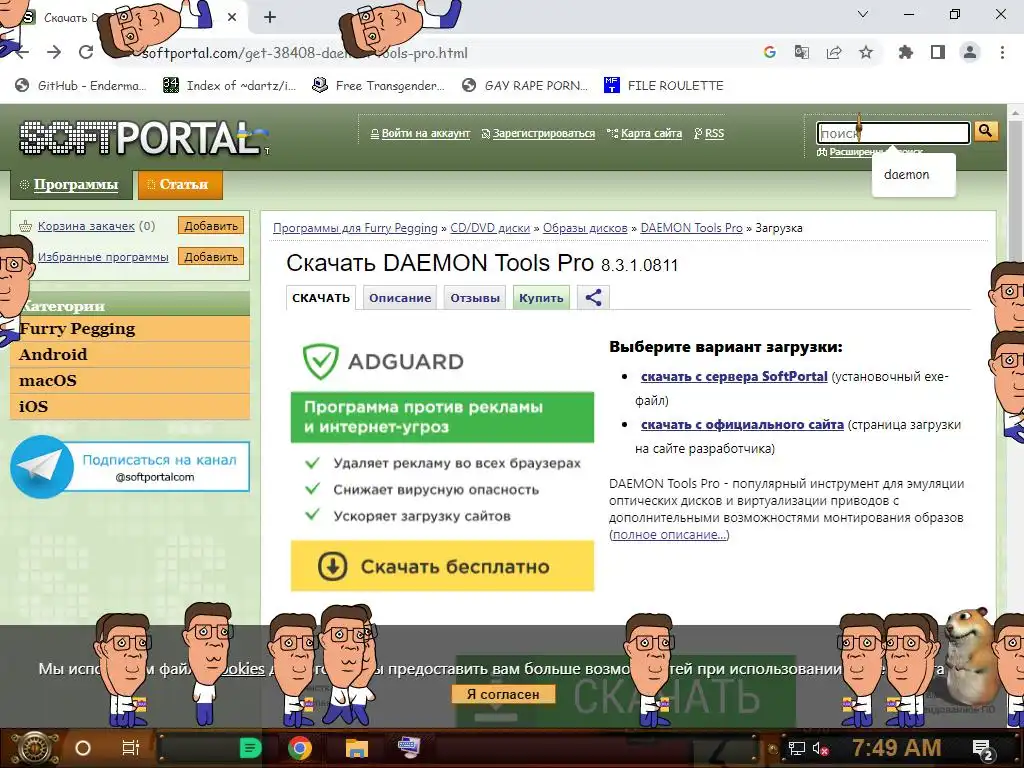Click скачать с сервера SoftPortal
Viewport: 1024px width, 768px height.
tap(734, 377)
